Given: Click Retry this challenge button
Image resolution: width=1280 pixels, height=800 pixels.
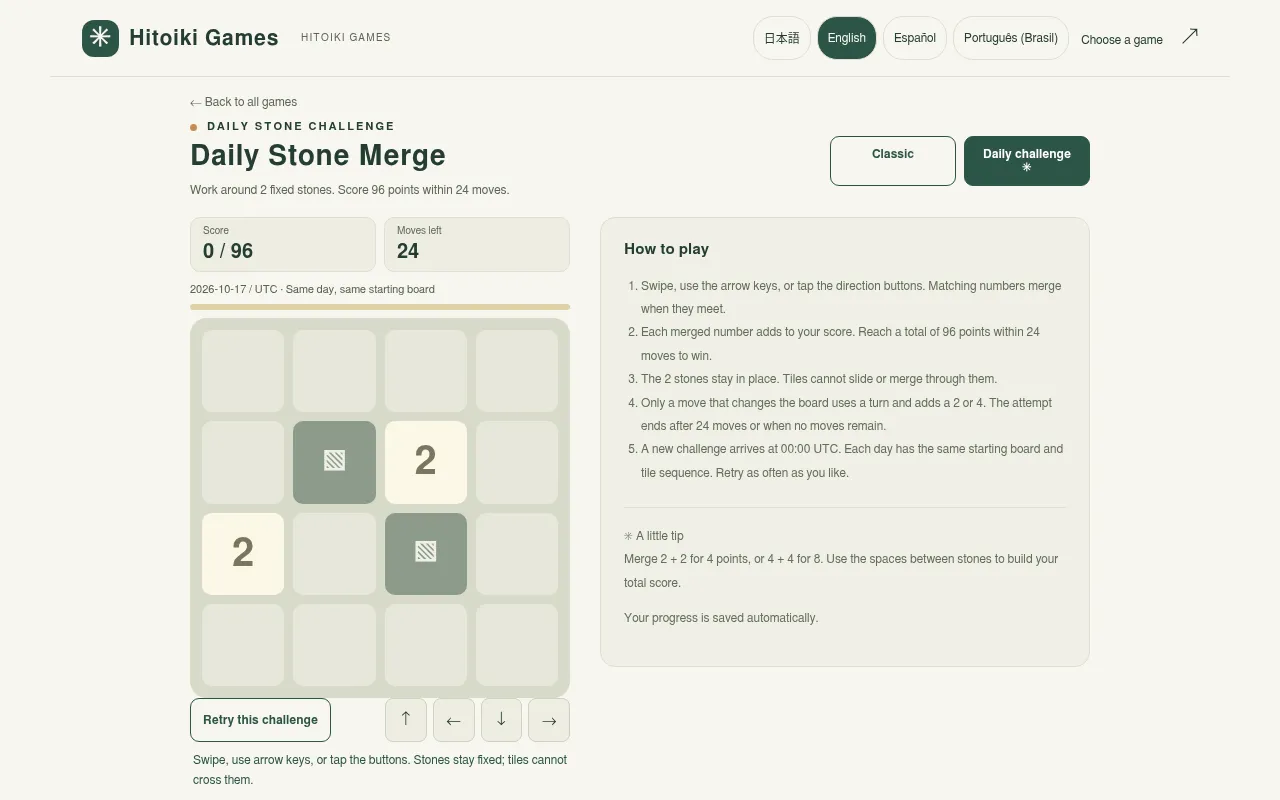Looking at the screenshot, I should (x=260, y=720).
